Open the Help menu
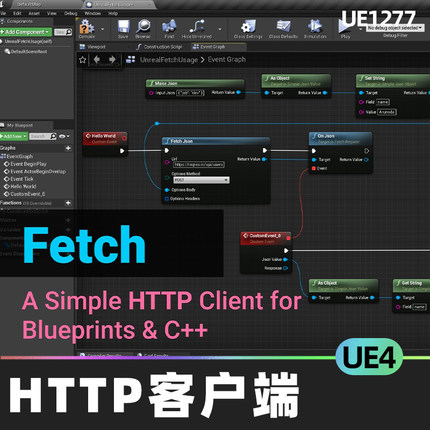The height and width of the screenshot is (430, 430). tap(113, 13)
